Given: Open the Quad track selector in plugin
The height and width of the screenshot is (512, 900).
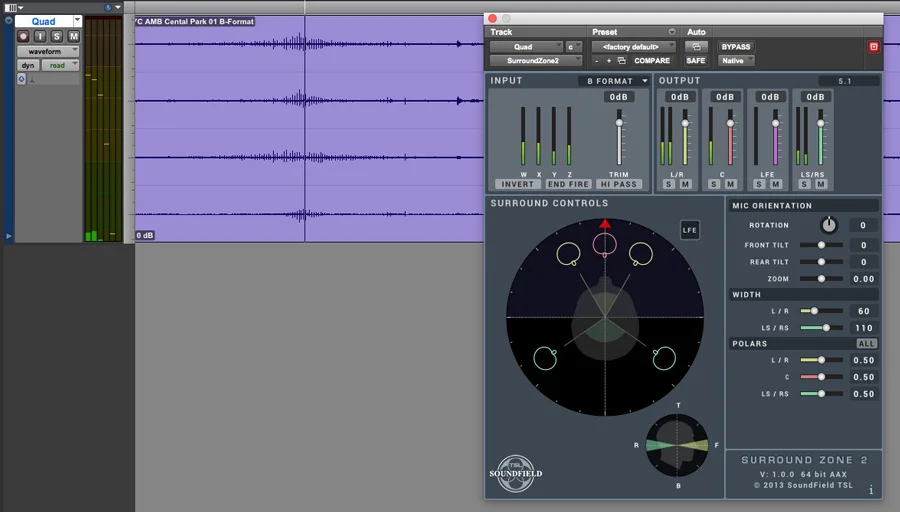Looking at the screenshot, I should tap(526, 46).
